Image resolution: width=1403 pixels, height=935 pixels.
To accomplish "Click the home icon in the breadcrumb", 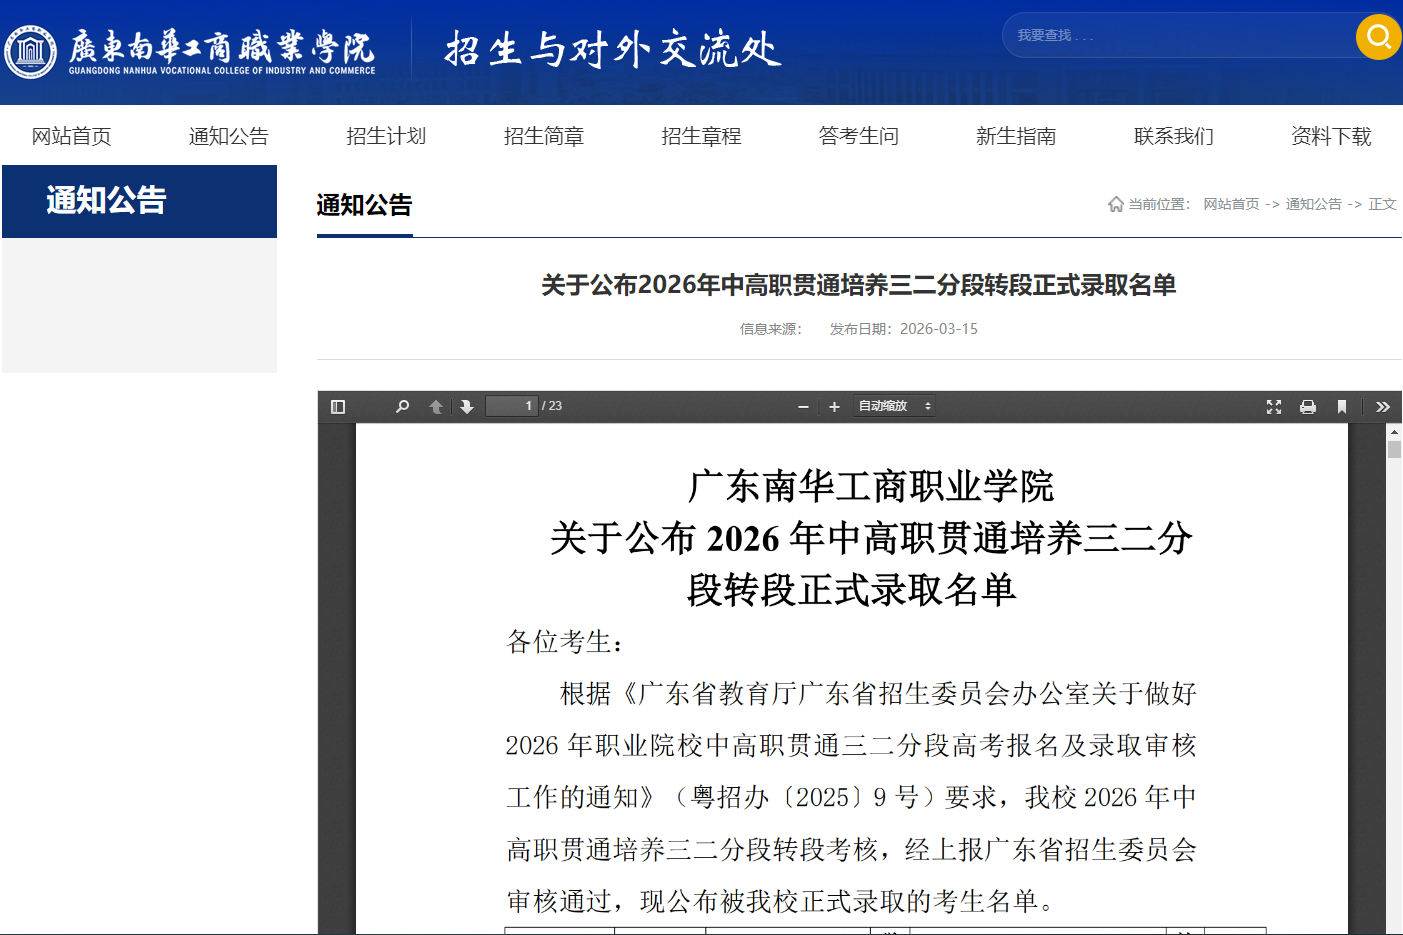I will [1115, 203].
